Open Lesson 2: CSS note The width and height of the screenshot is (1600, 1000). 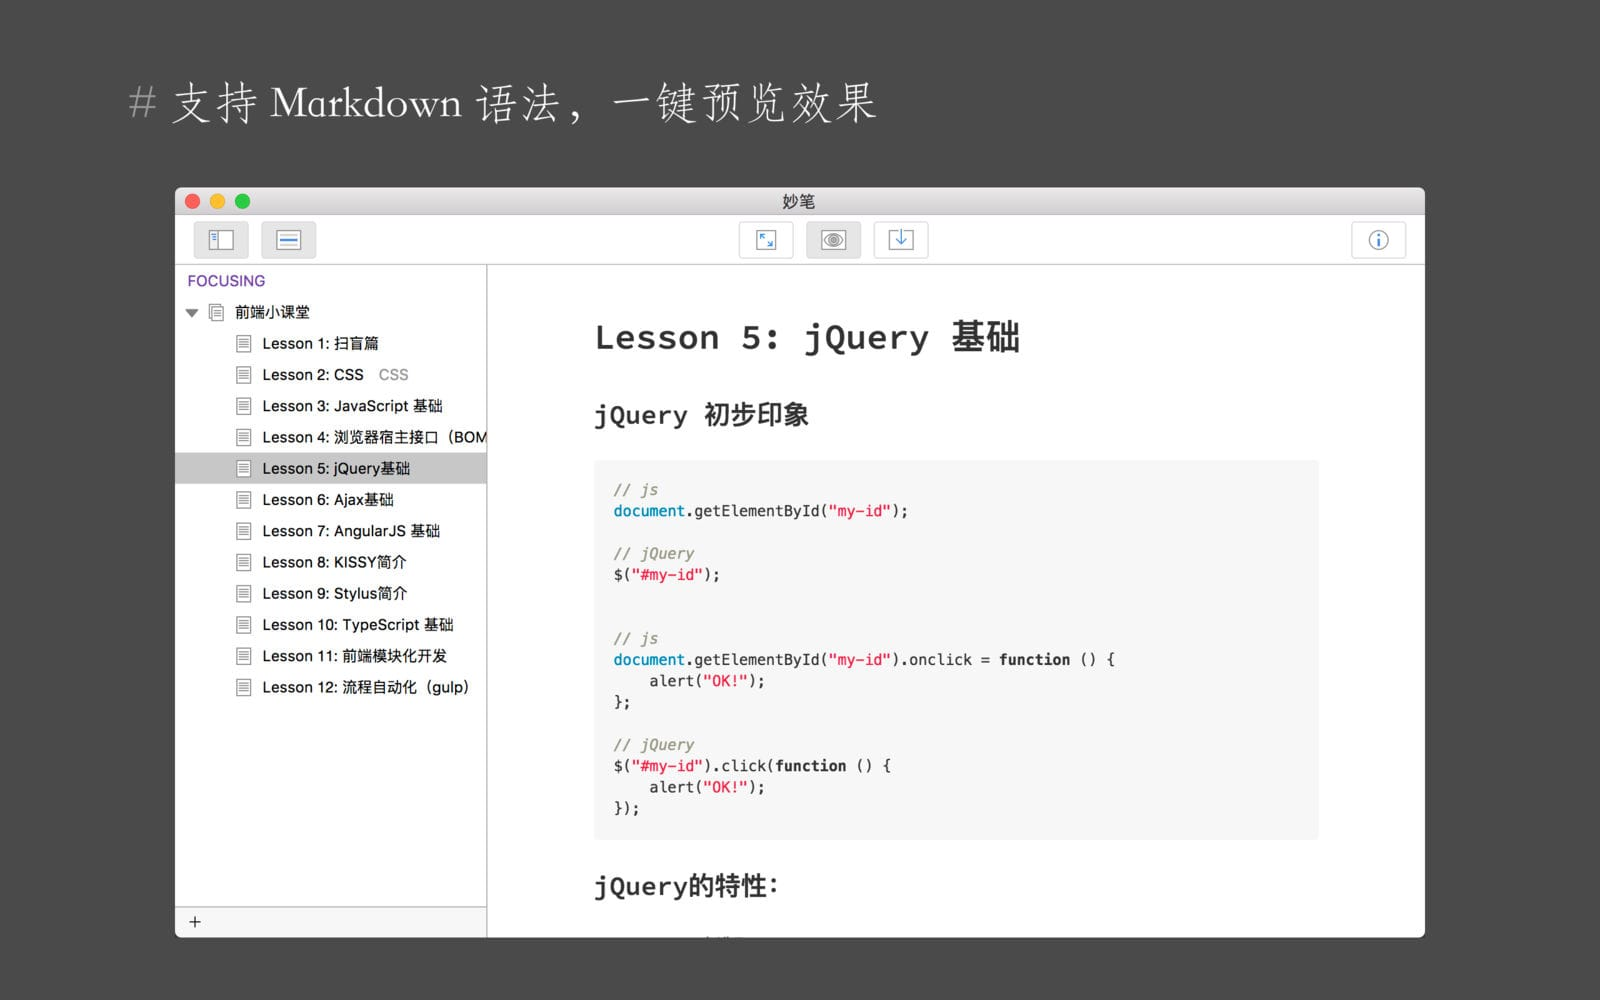tap(331, 374)
